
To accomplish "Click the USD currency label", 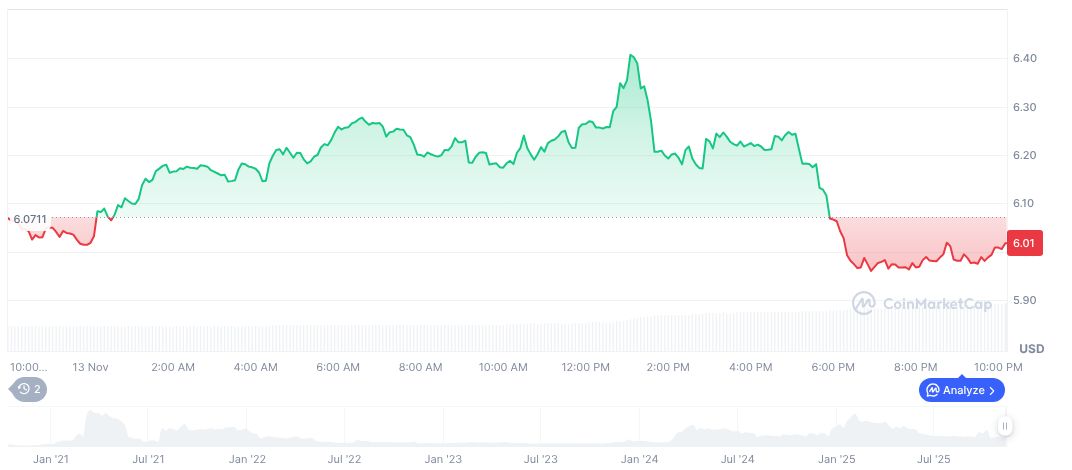I will [1031, 348].
